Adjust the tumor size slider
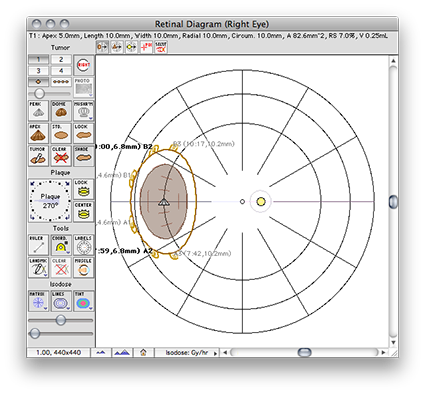 [39, 93]
